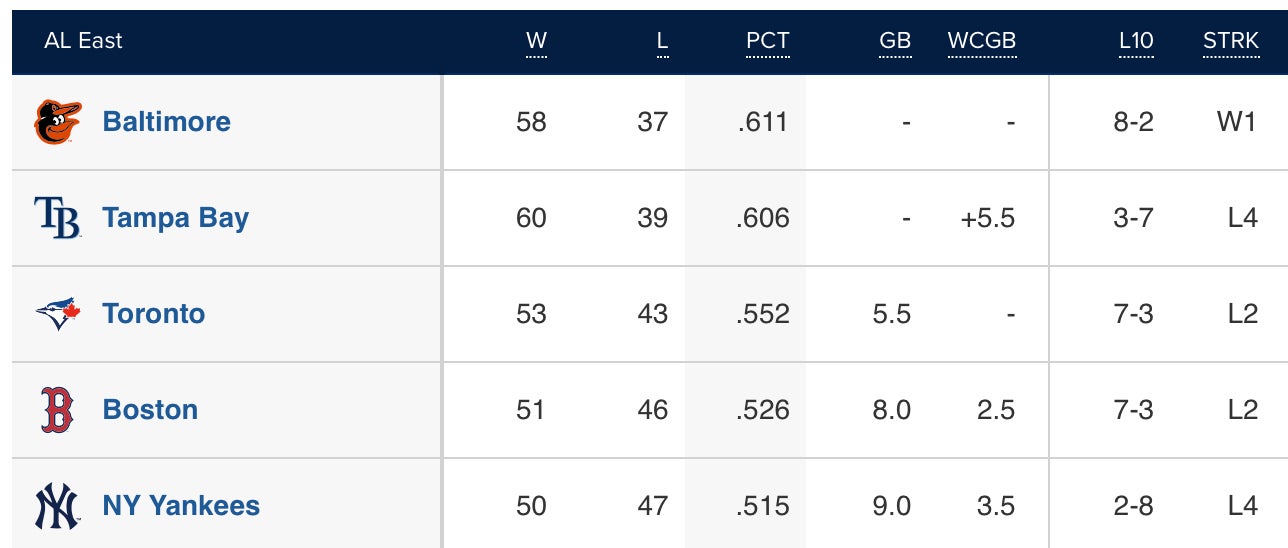Screen dimensions: 1288x548
Task: Click the NY Yankees logo
Action: pos(57,506)
